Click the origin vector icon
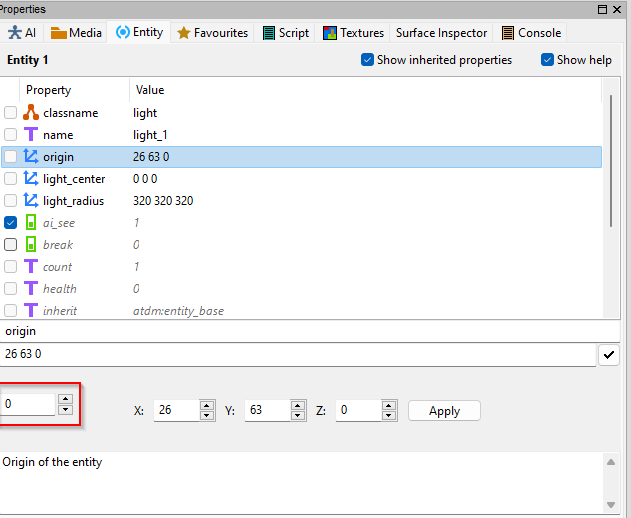 30,157
